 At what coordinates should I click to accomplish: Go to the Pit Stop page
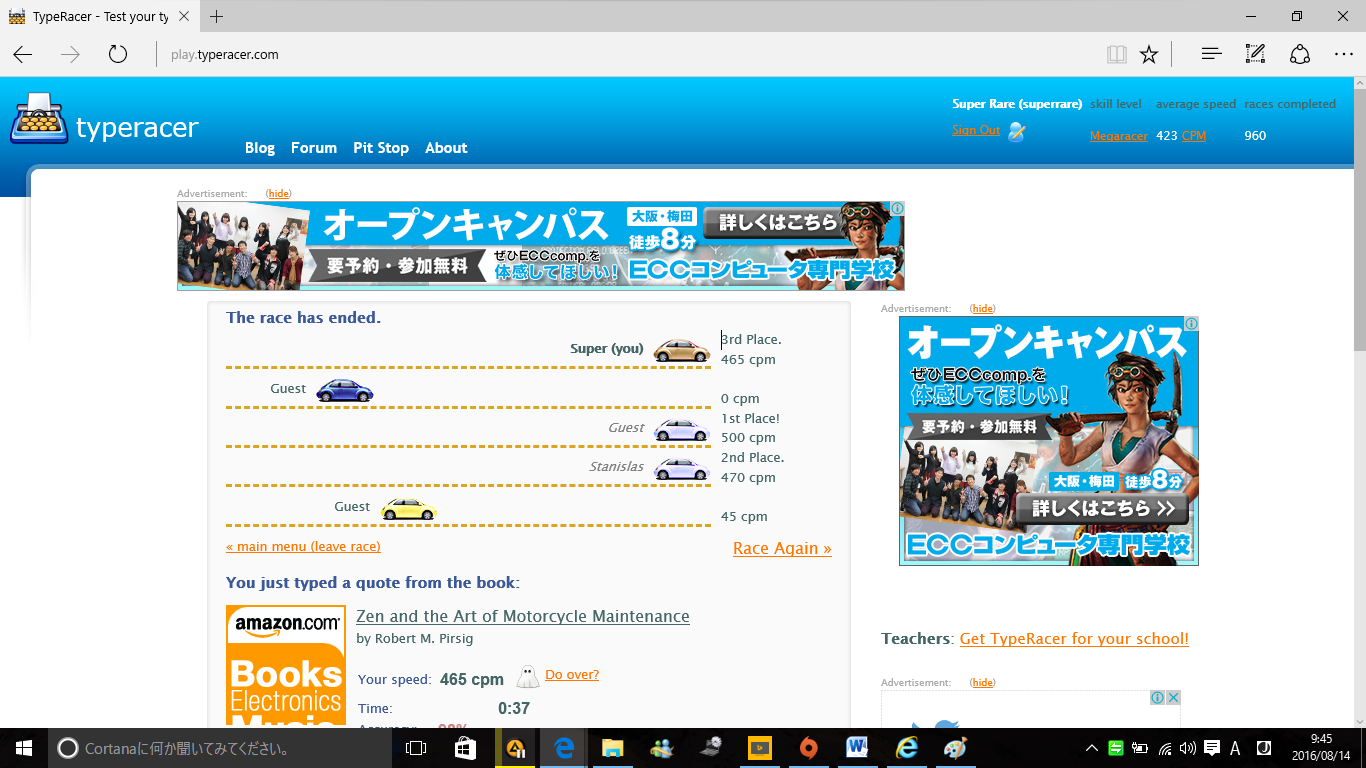[x=381, y=148]
